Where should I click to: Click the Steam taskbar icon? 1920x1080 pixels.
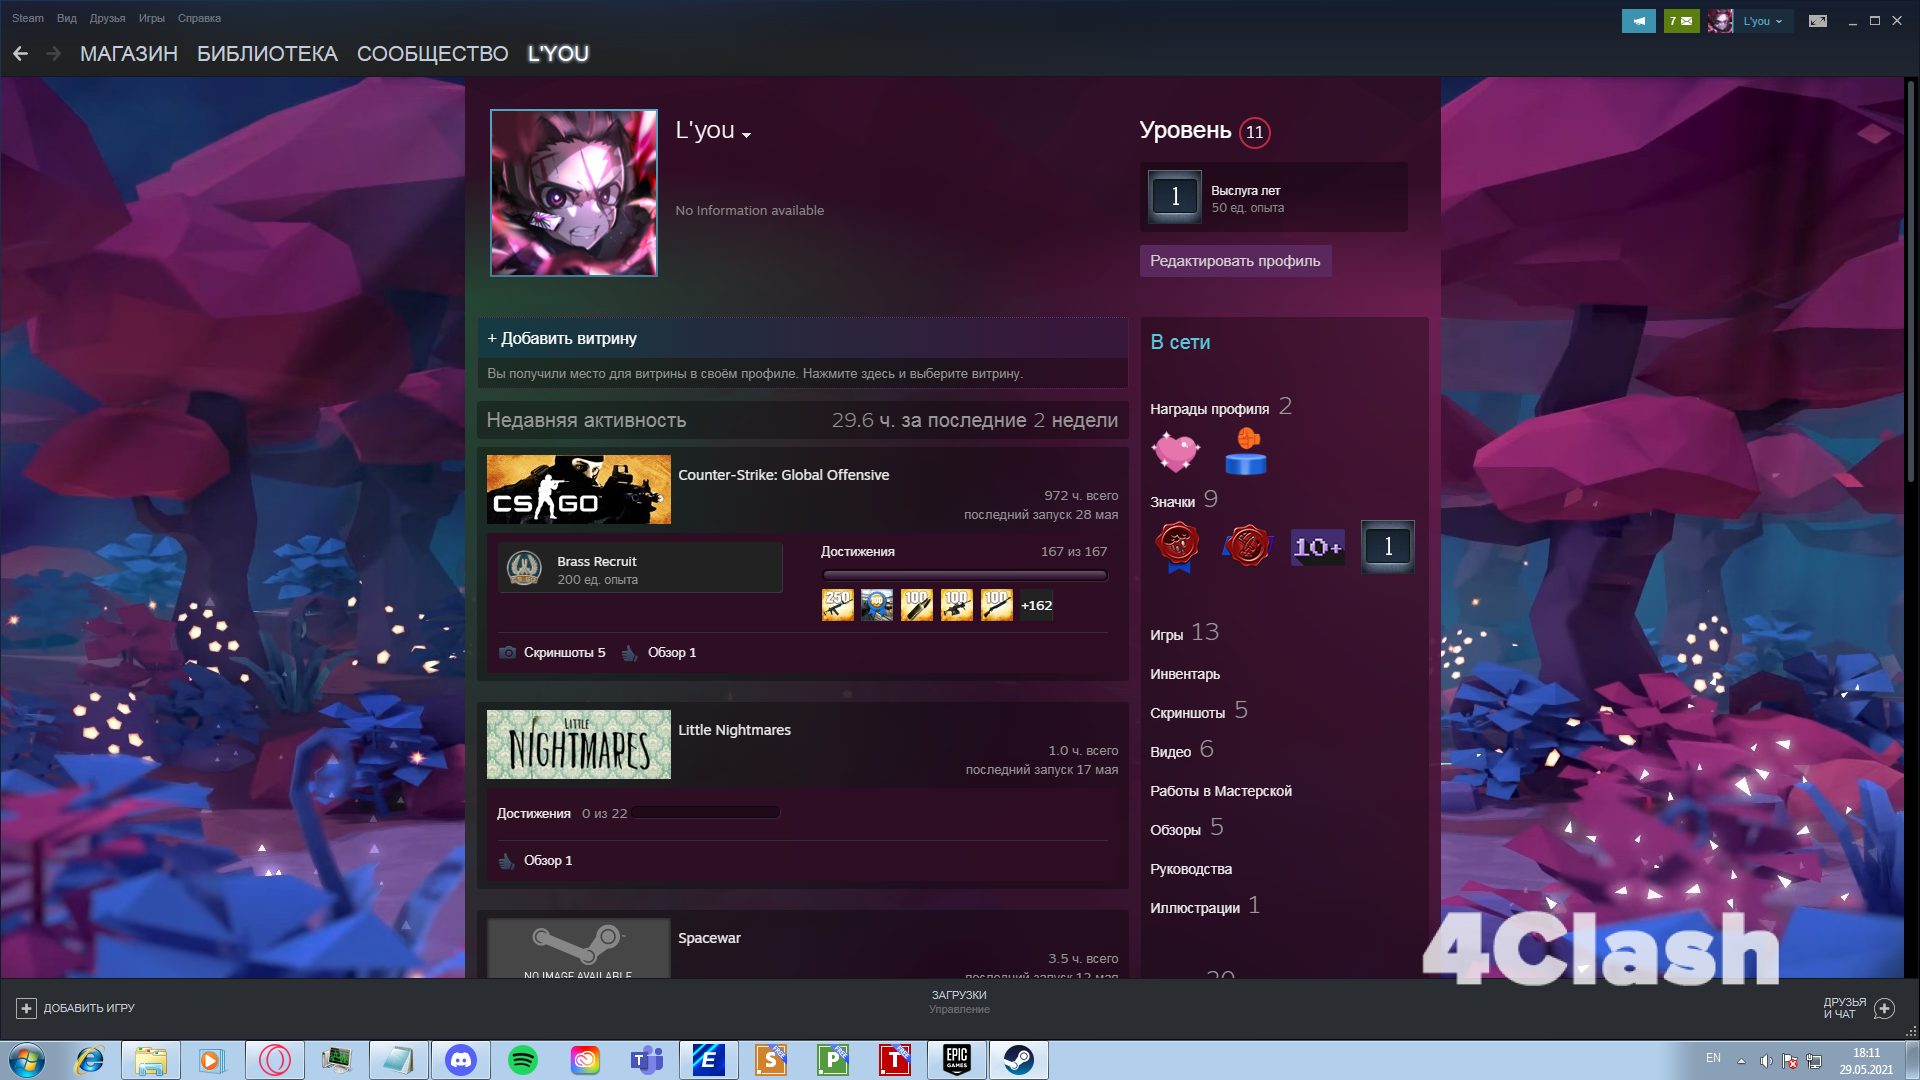pyautogui.click(x=1019, y=1060)
